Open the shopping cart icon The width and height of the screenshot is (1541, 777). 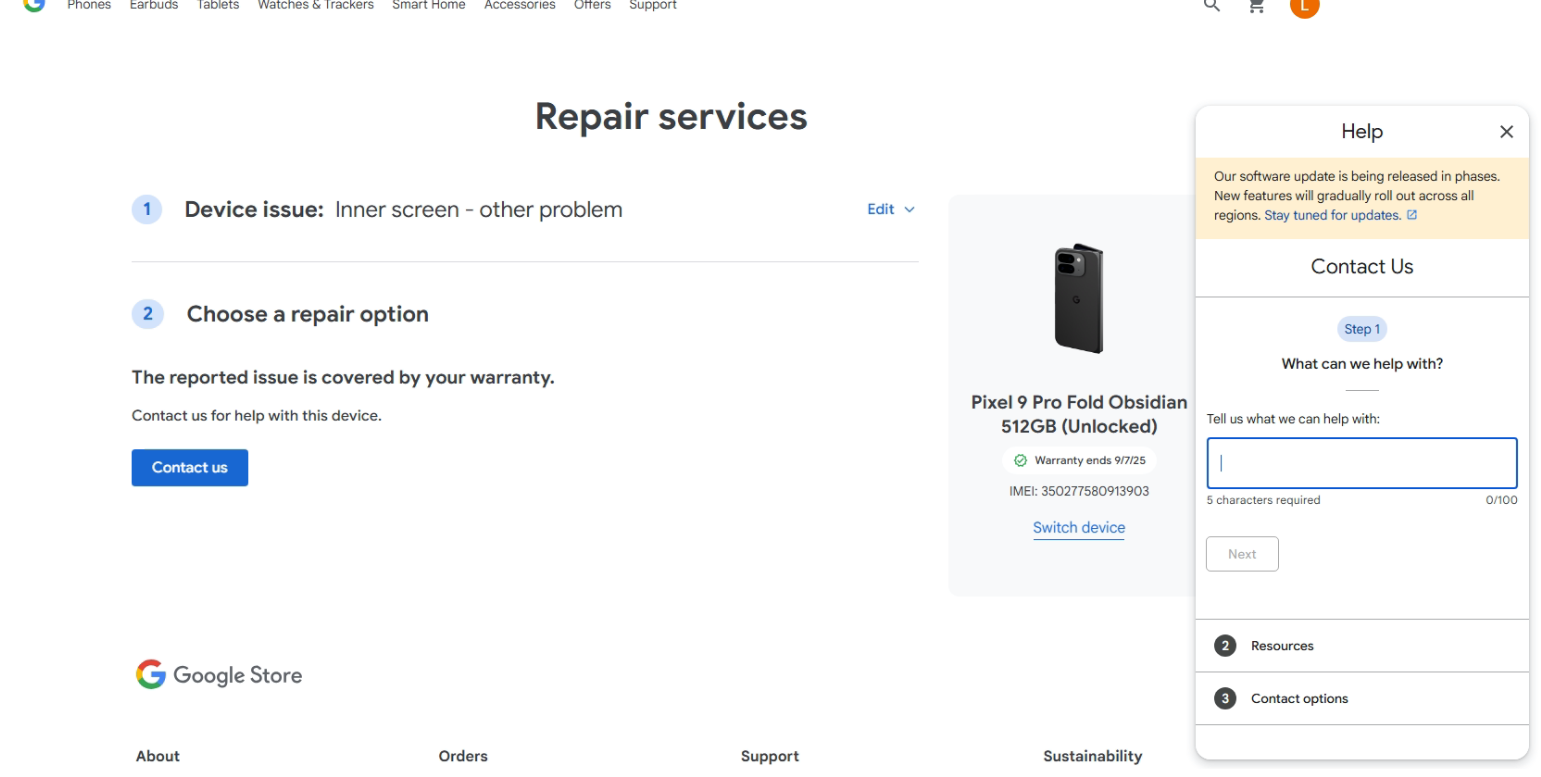pos(1257,5)
